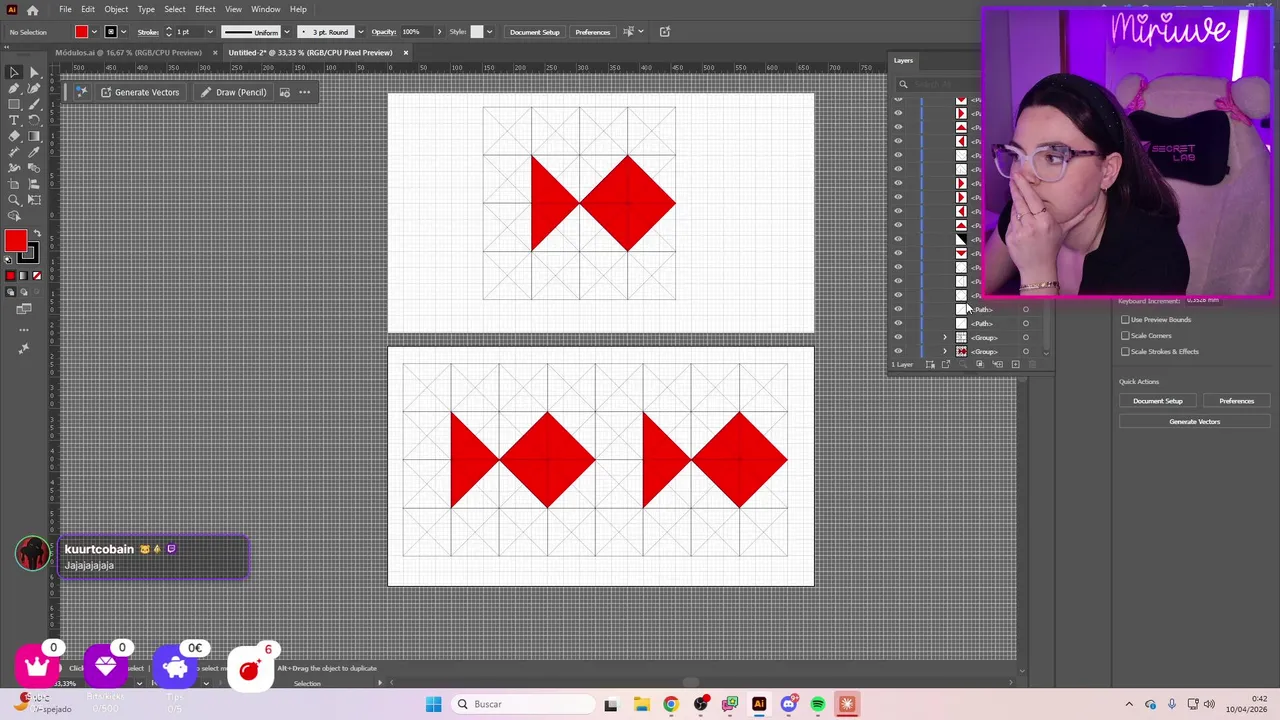Expand the upper Group in Layers

(x=945, y=337)
